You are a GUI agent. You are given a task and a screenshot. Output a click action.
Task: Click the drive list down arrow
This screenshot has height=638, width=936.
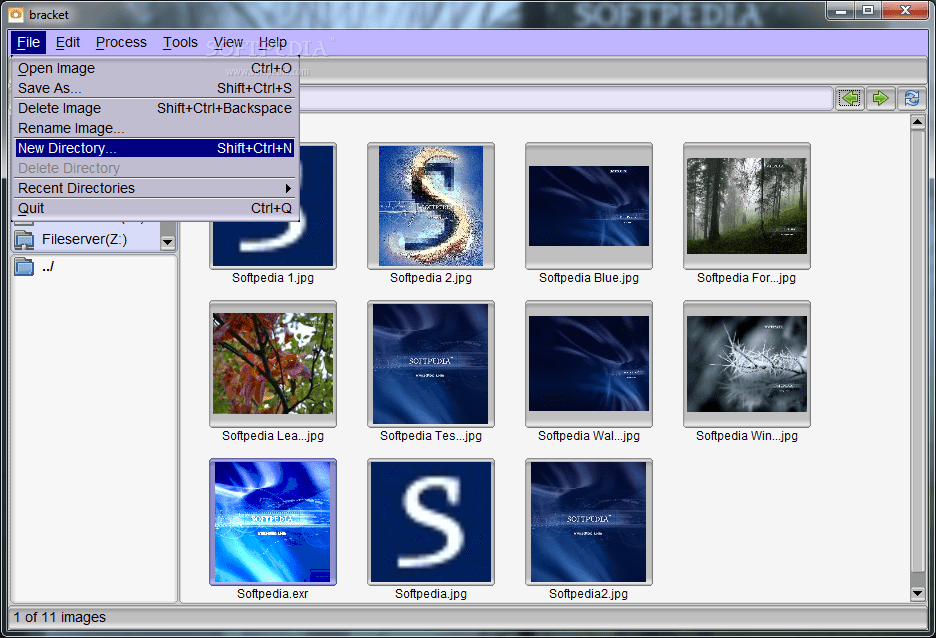[x=168, y=241]
